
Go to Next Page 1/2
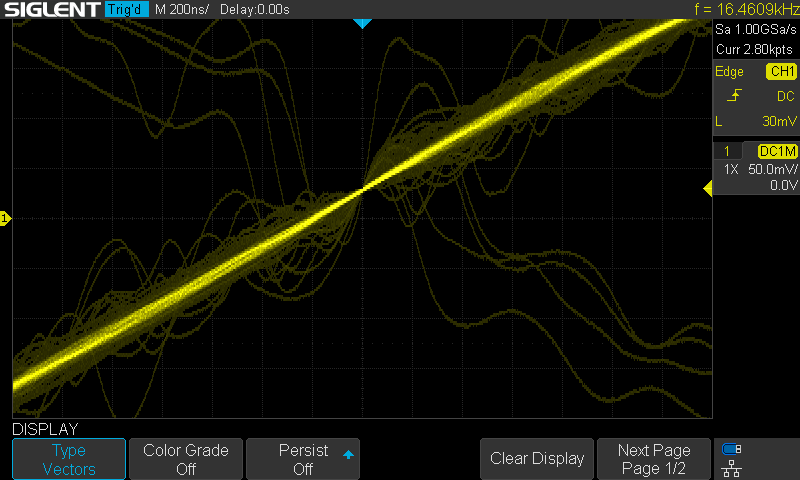(654, 459)
